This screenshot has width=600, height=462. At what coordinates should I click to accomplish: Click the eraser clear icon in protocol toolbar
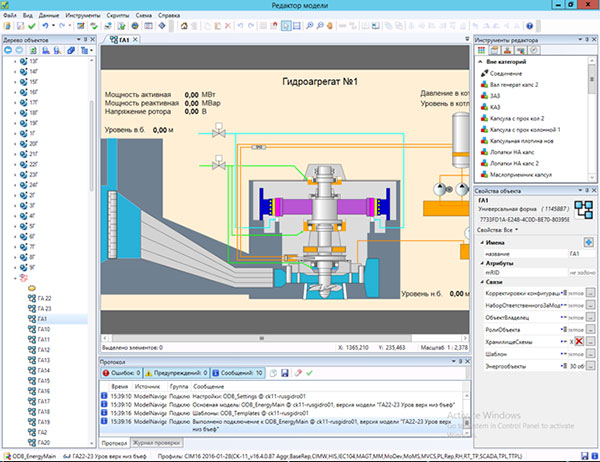click(298, 373)
